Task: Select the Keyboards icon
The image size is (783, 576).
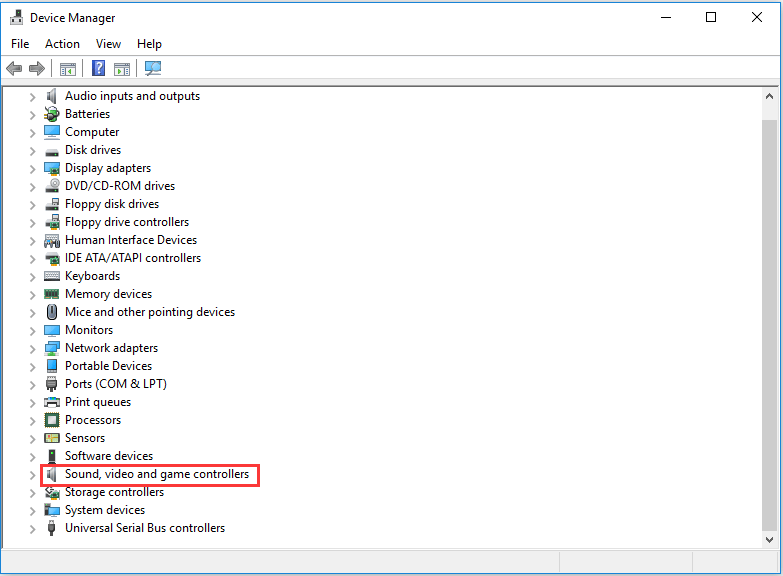Action: click(51, 276)
